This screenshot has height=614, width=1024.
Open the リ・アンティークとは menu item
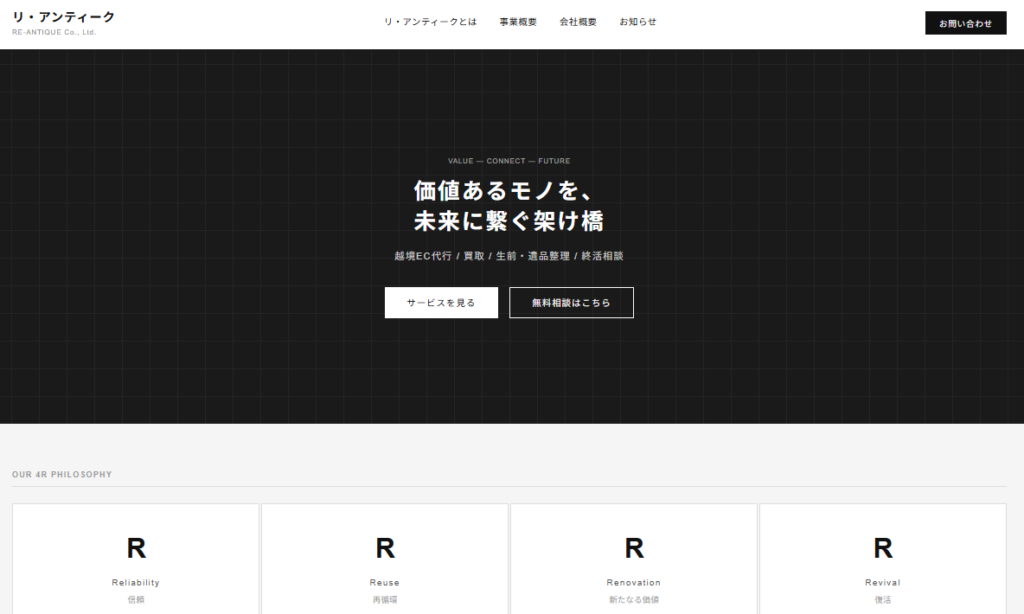pos(430,22)
